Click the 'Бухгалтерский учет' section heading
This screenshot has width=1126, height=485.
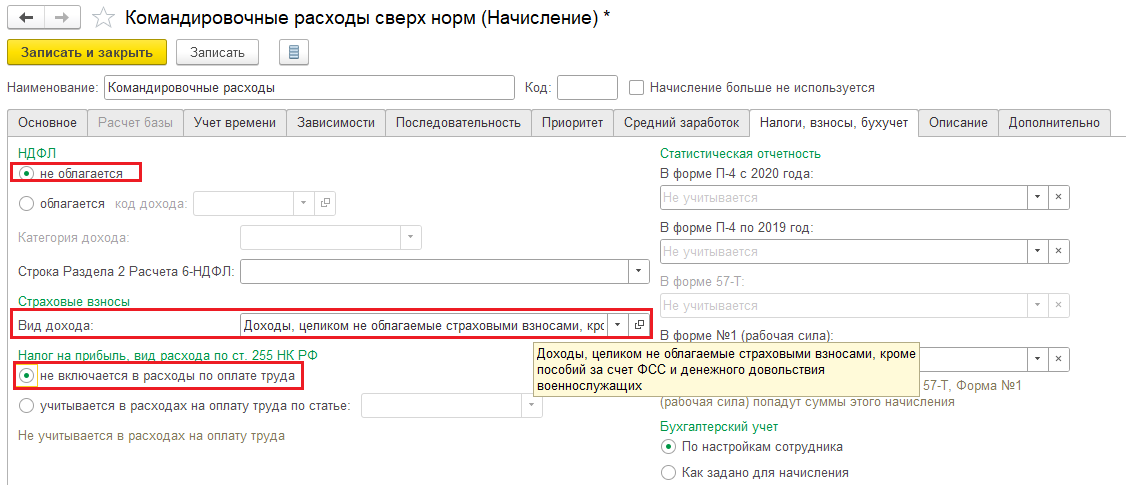click(719, 427)
